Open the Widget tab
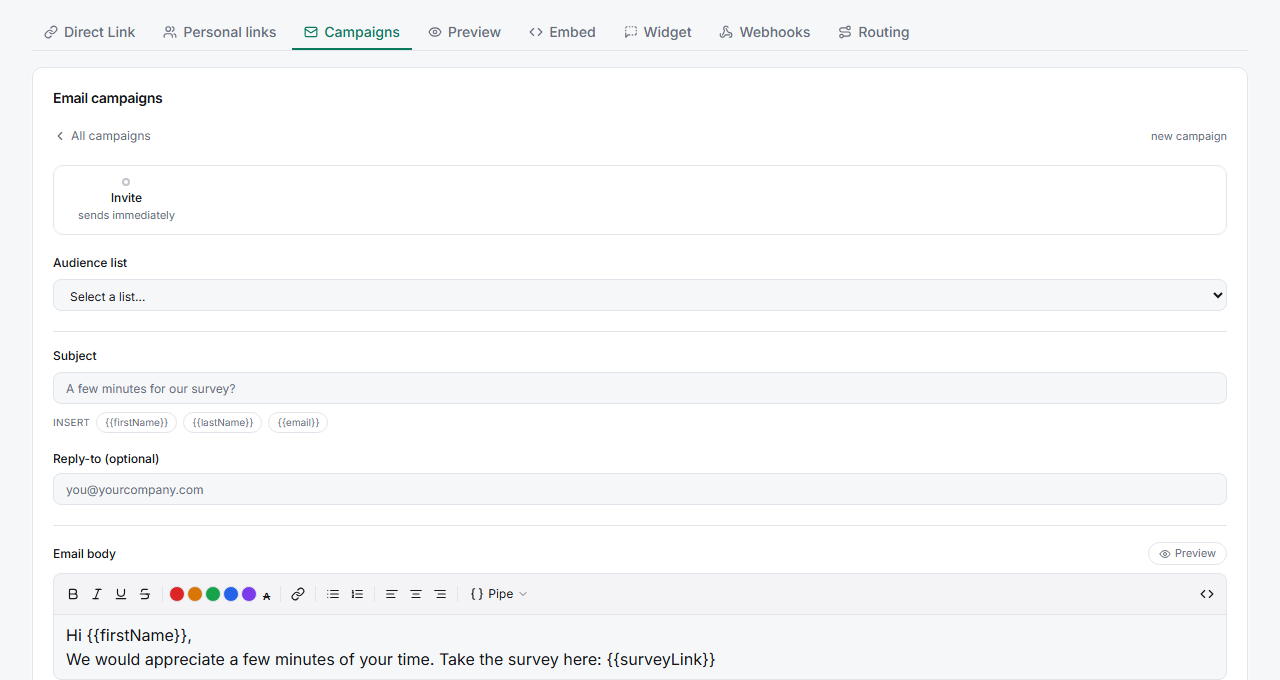 pyautogui.click(x=658, y=32)
